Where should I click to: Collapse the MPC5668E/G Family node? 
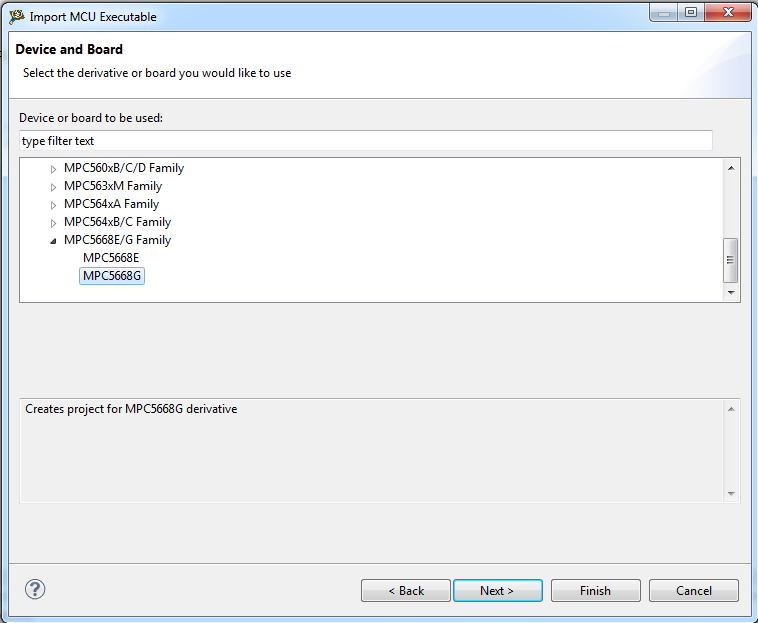coord(53,241)
